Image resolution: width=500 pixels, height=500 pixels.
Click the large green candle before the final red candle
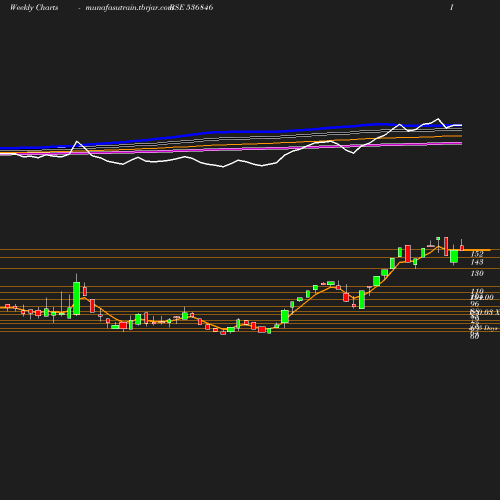tap(454, 257)
